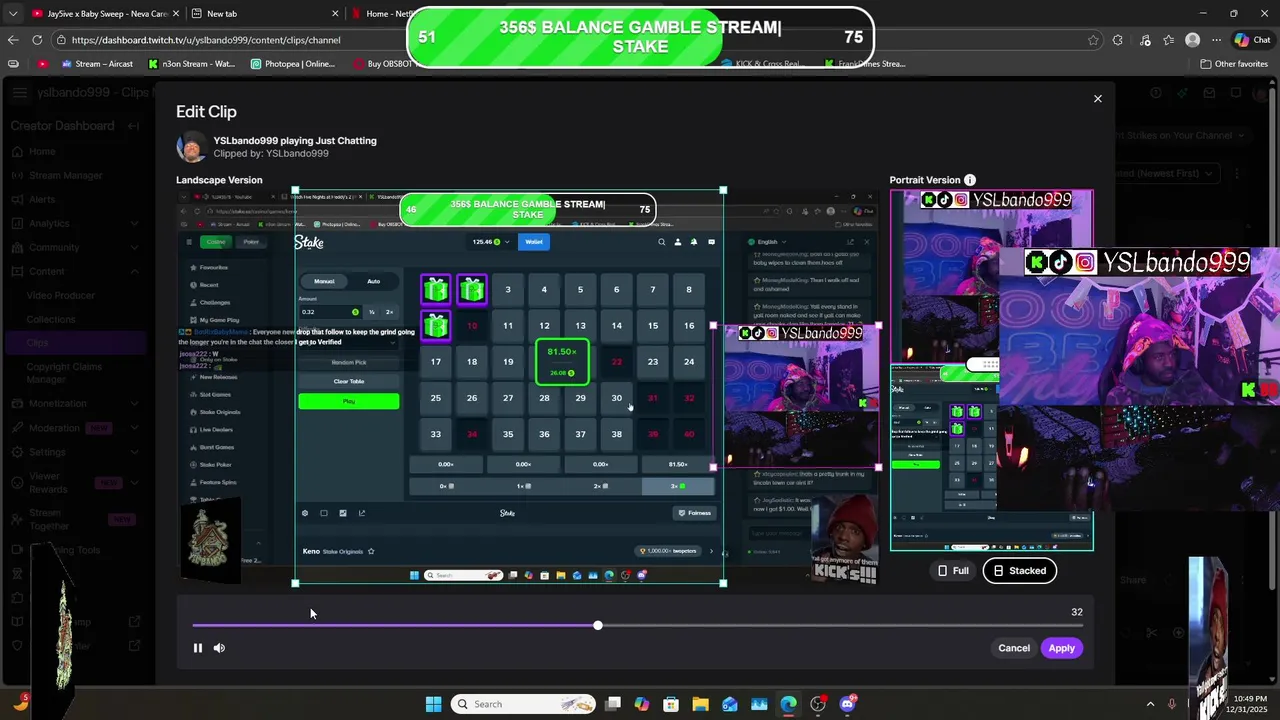Open Microsoft Store from the taskbar
The width and height of the screenshot is (1280, 720).
point(671,704)
